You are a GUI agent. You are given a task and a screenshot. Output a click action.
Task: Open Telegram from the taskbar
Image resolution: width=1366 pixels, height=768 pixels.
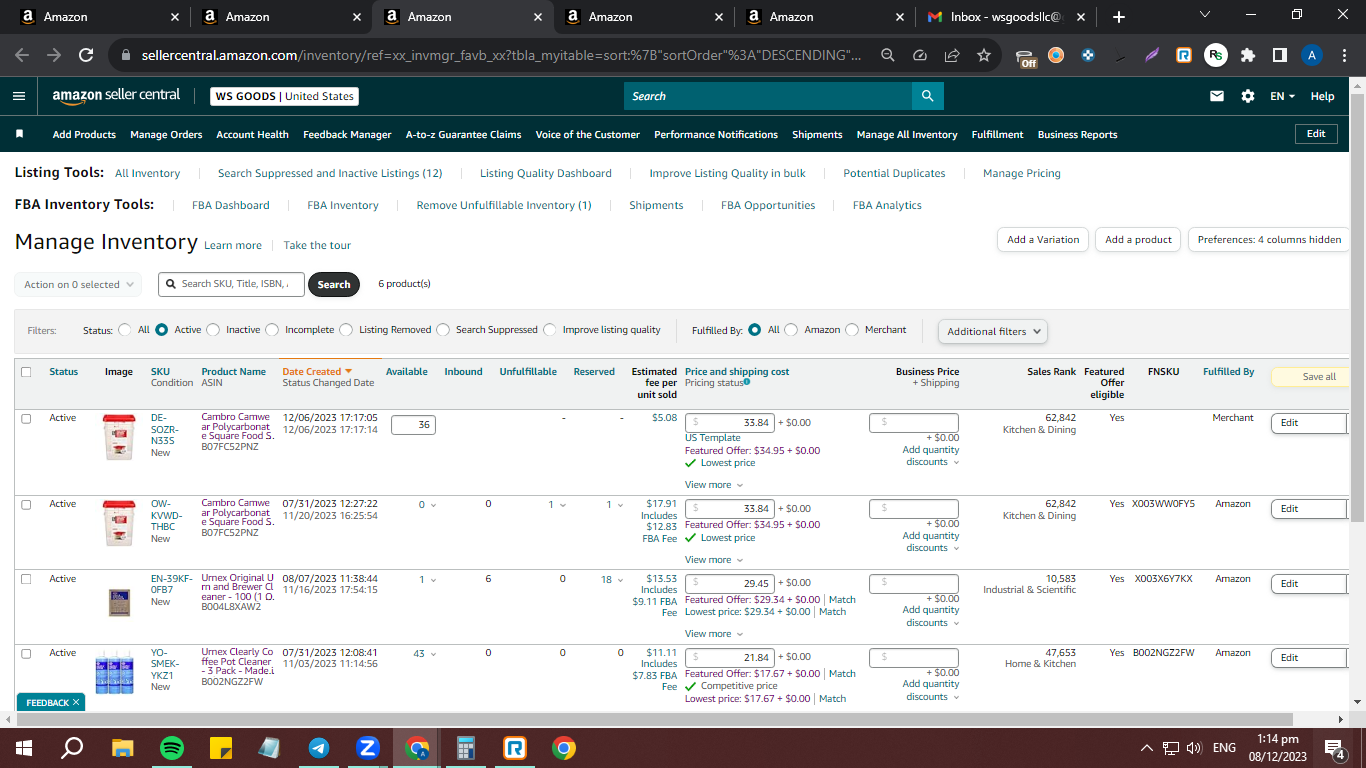coord(319,748)
